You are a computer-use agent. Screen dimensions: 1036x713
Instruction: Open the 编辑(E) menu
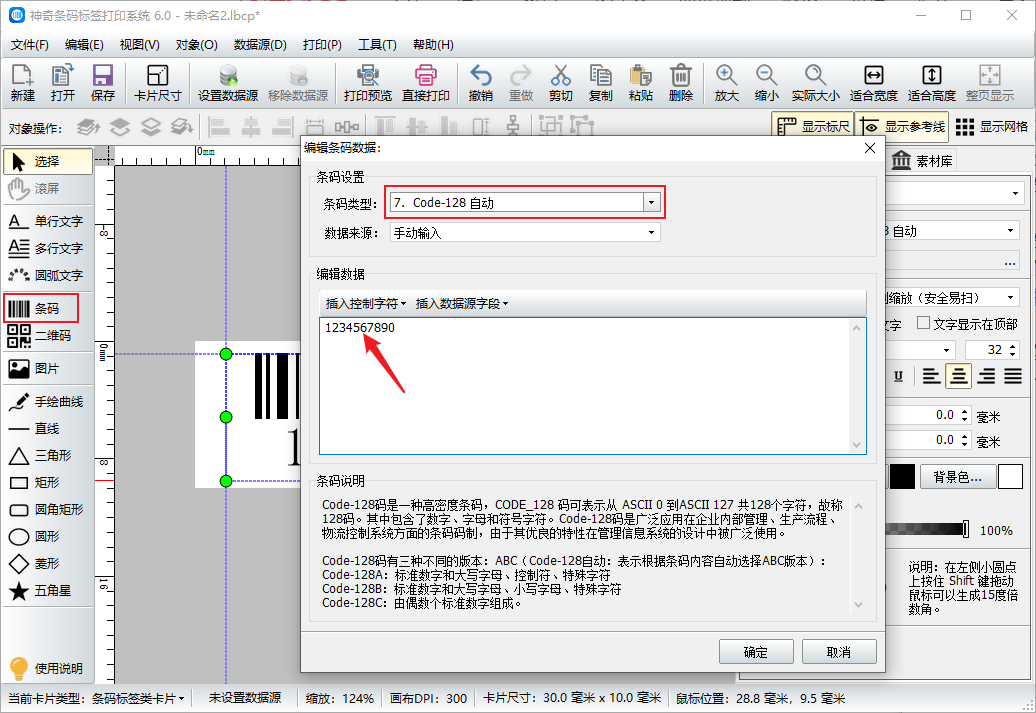point(84,45)
